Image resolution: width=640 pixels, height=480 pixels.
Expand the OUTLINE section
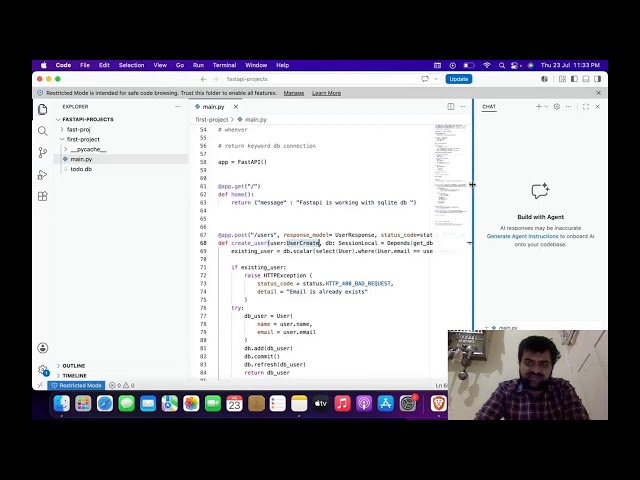coord(58,366)
